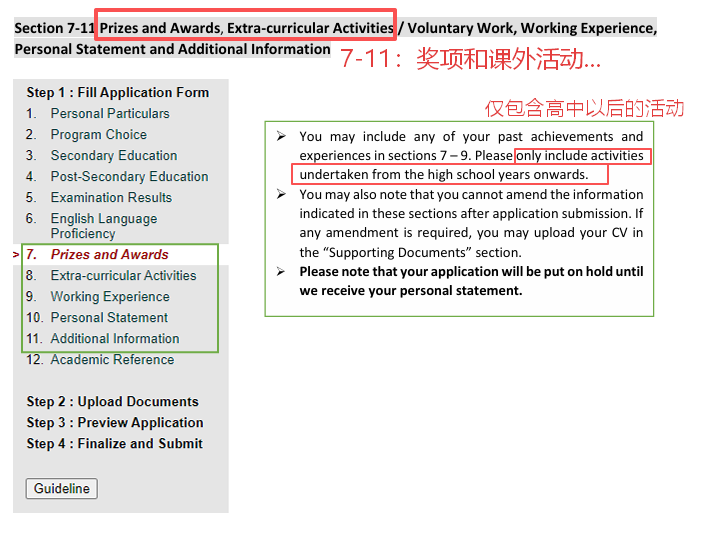This screenshot has height=533, width=705.
Task: Go to Working Experience section
Action: point(110,297)
